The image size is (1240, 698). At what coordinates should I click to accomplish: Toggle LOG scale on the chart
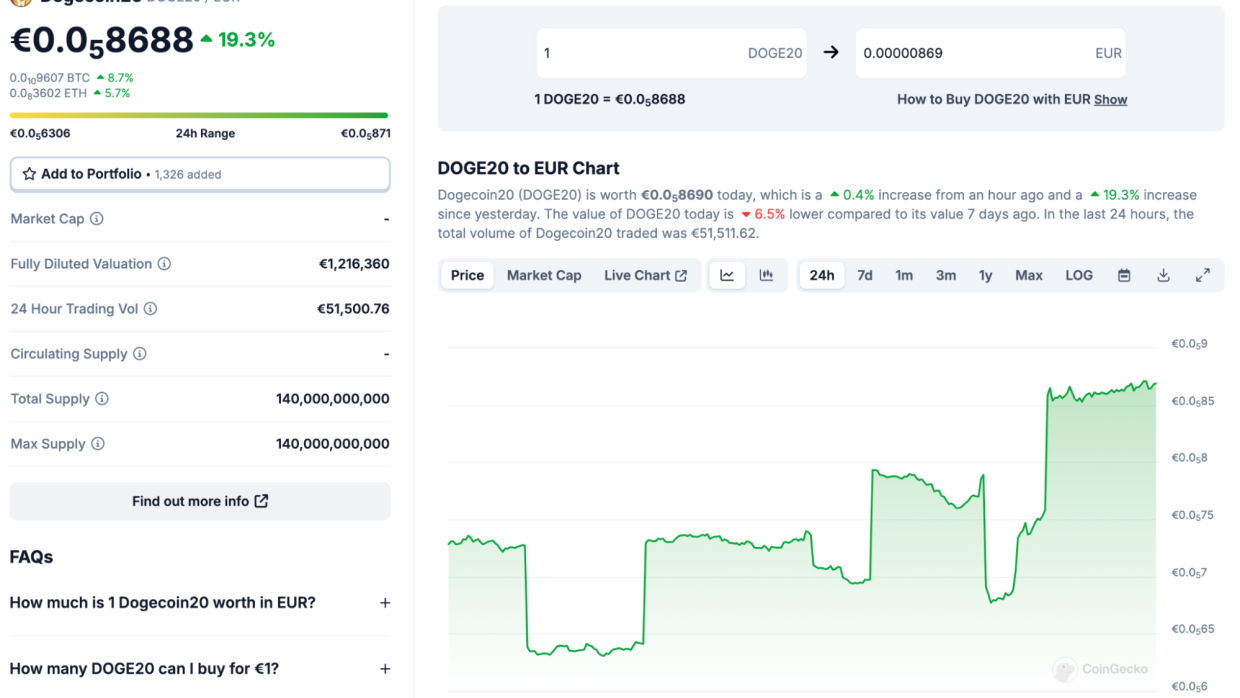pos(1079,275)
